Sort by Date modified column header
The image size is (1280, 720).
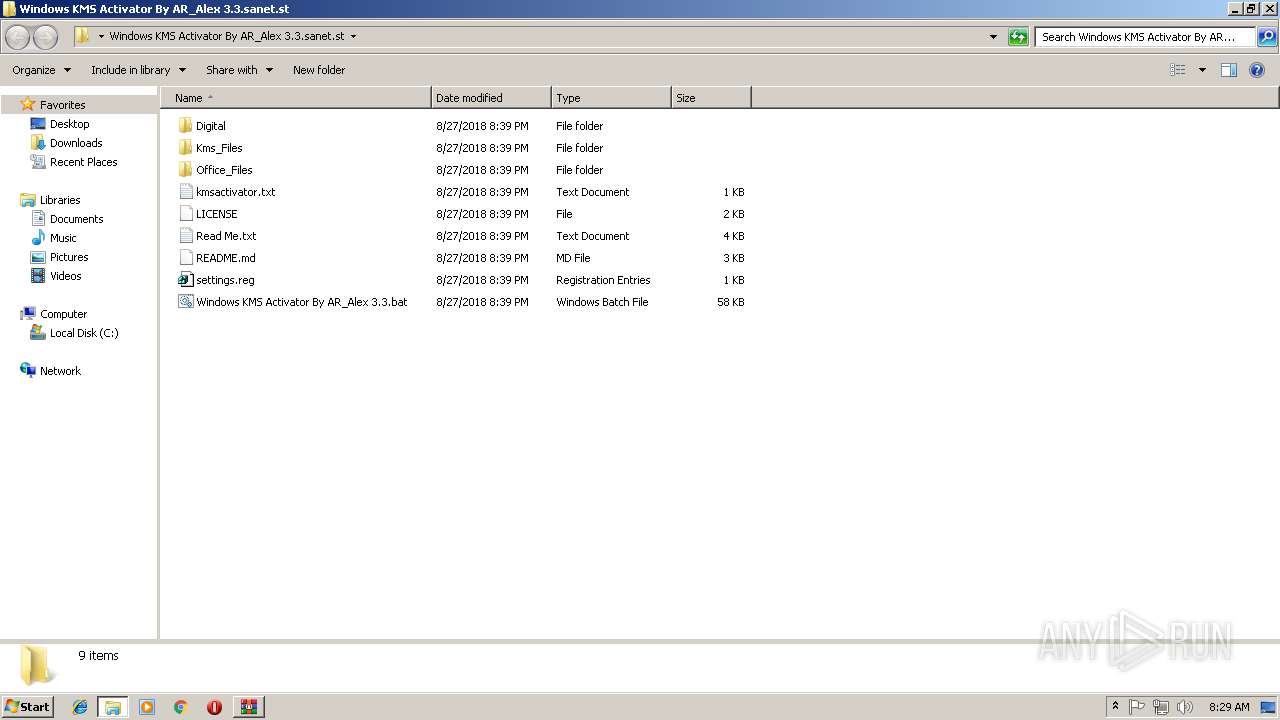pyautogui.click(x=491, y=98)
